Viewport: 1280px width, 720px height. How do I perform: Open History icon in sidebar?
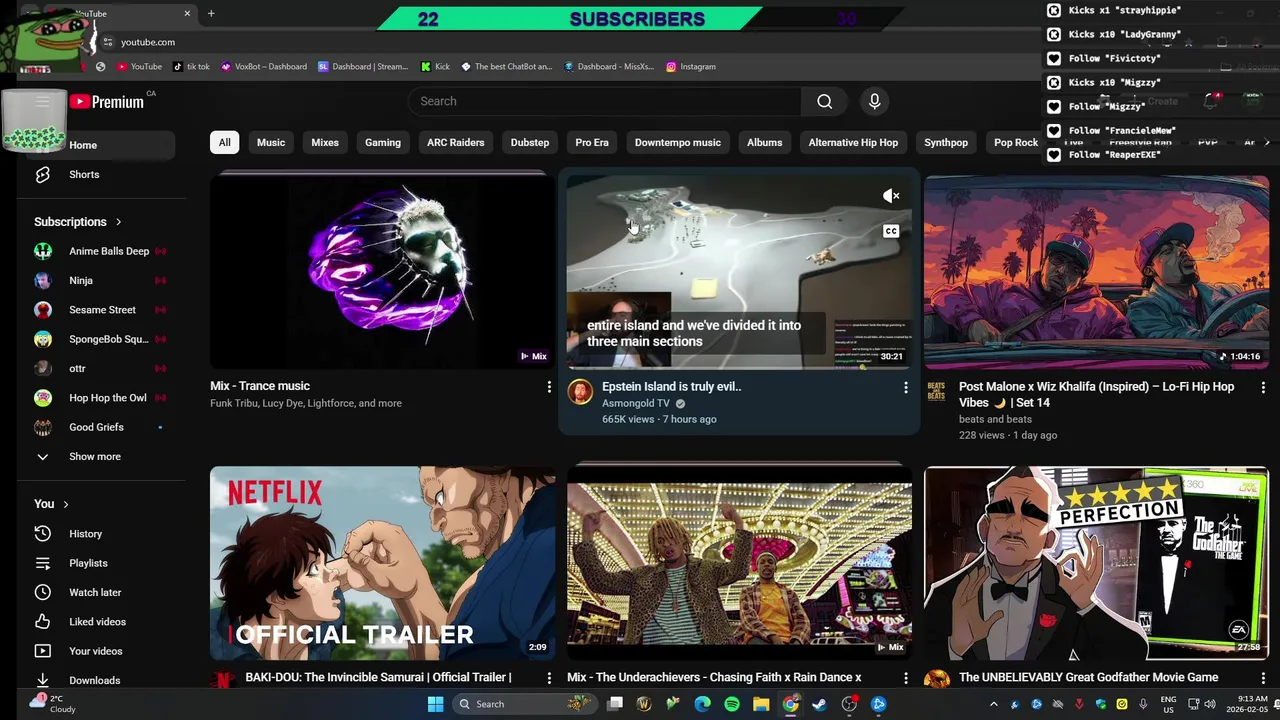click(x=42, y=534)
